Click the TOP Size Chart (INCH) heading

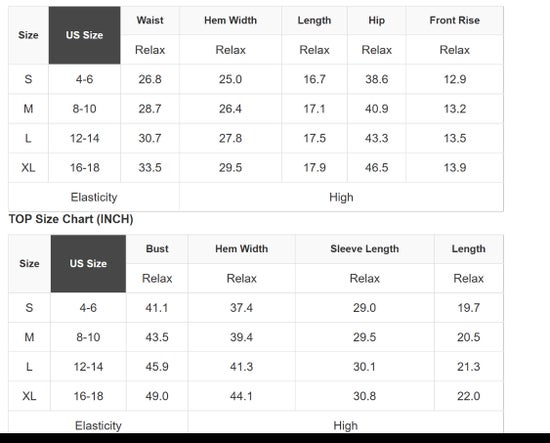[71, 219]
